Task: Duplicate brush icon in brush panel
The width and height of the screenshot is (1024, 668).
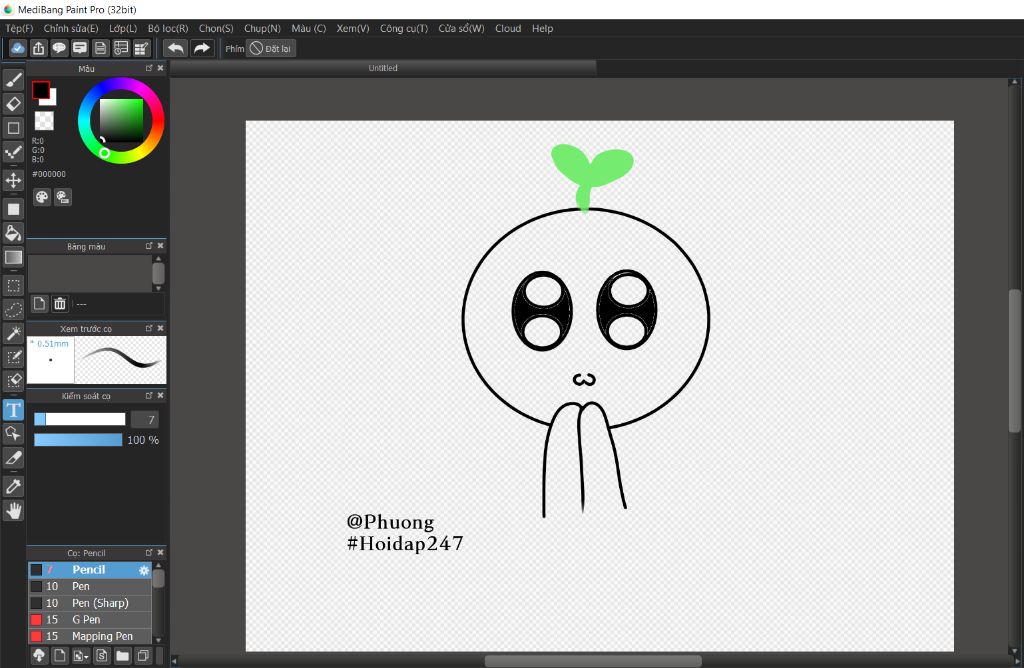Action: [x=143, y=656]
